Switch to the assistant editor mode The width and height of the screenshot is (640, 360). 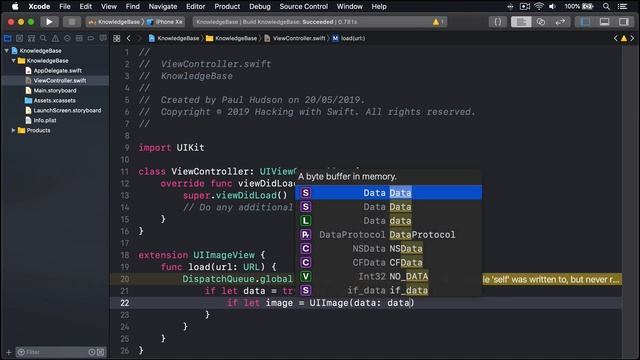click(x=541, y=22)
